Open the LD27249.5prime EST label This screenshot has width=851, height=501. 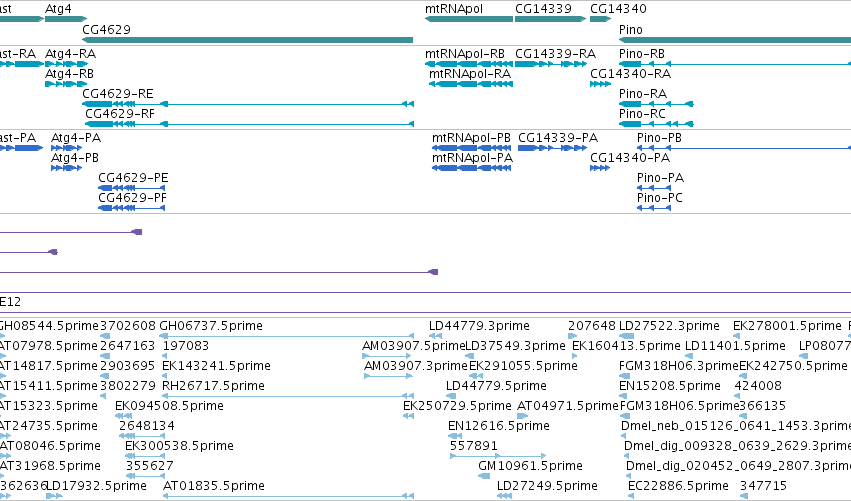tap(547, 486)
